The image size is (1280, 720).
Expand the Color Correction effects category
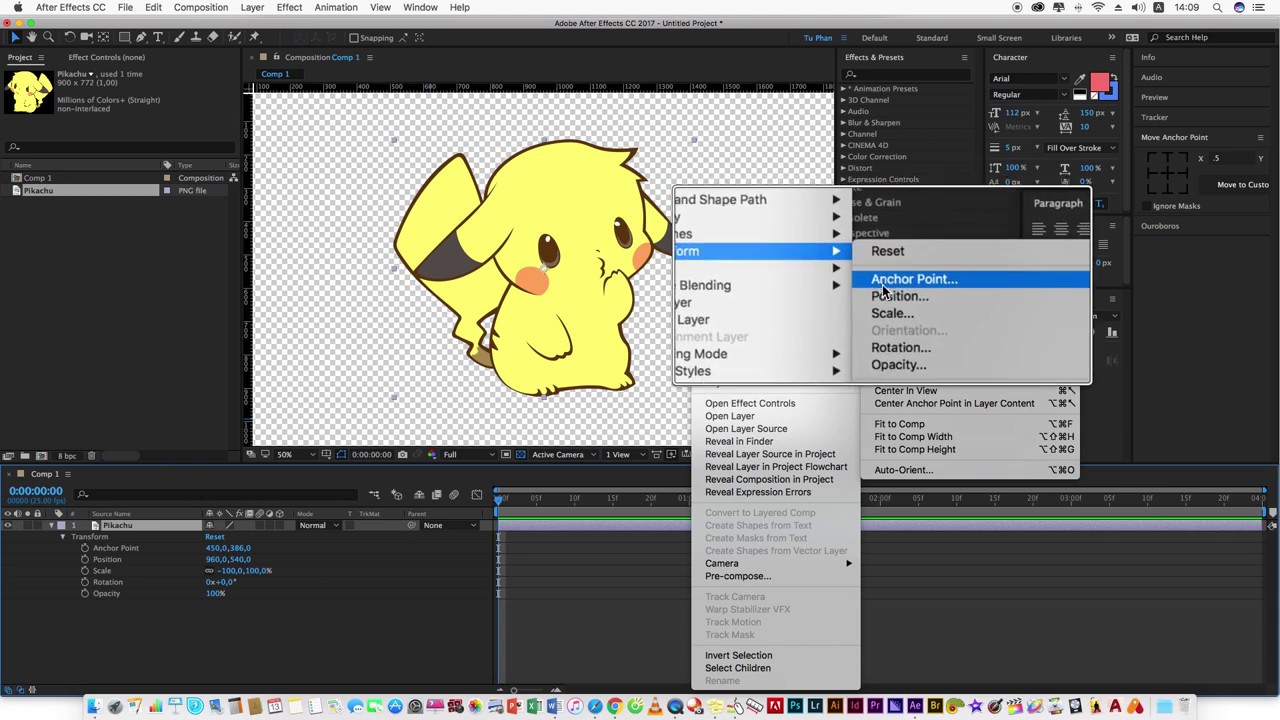click(x=843, y=157)
